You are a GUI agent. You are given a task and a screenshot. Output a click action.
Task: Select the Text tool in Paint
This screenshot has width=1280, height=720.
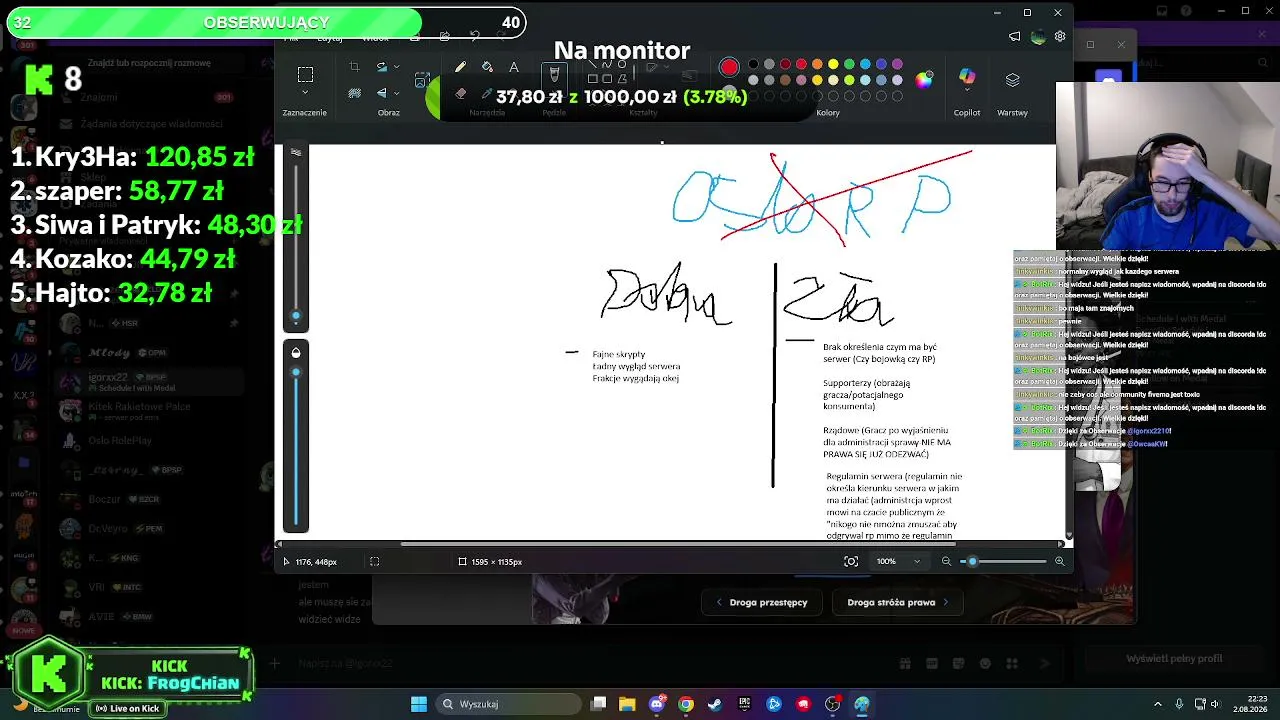[x=514, y=68]
